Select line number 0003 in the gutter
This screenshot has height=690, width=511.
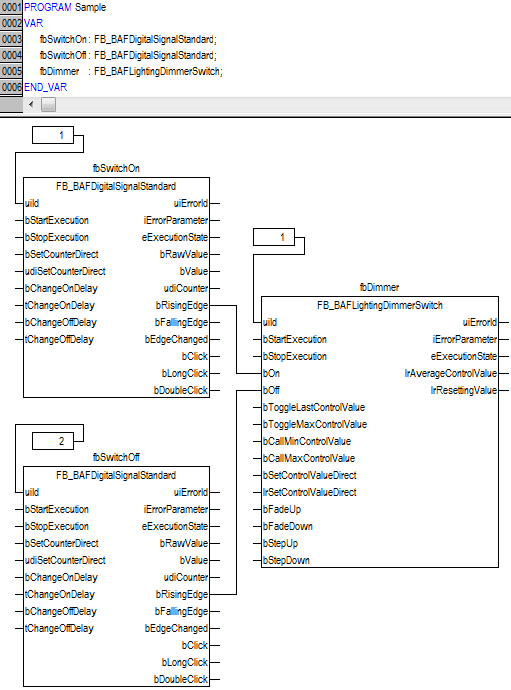click(11, 39)
